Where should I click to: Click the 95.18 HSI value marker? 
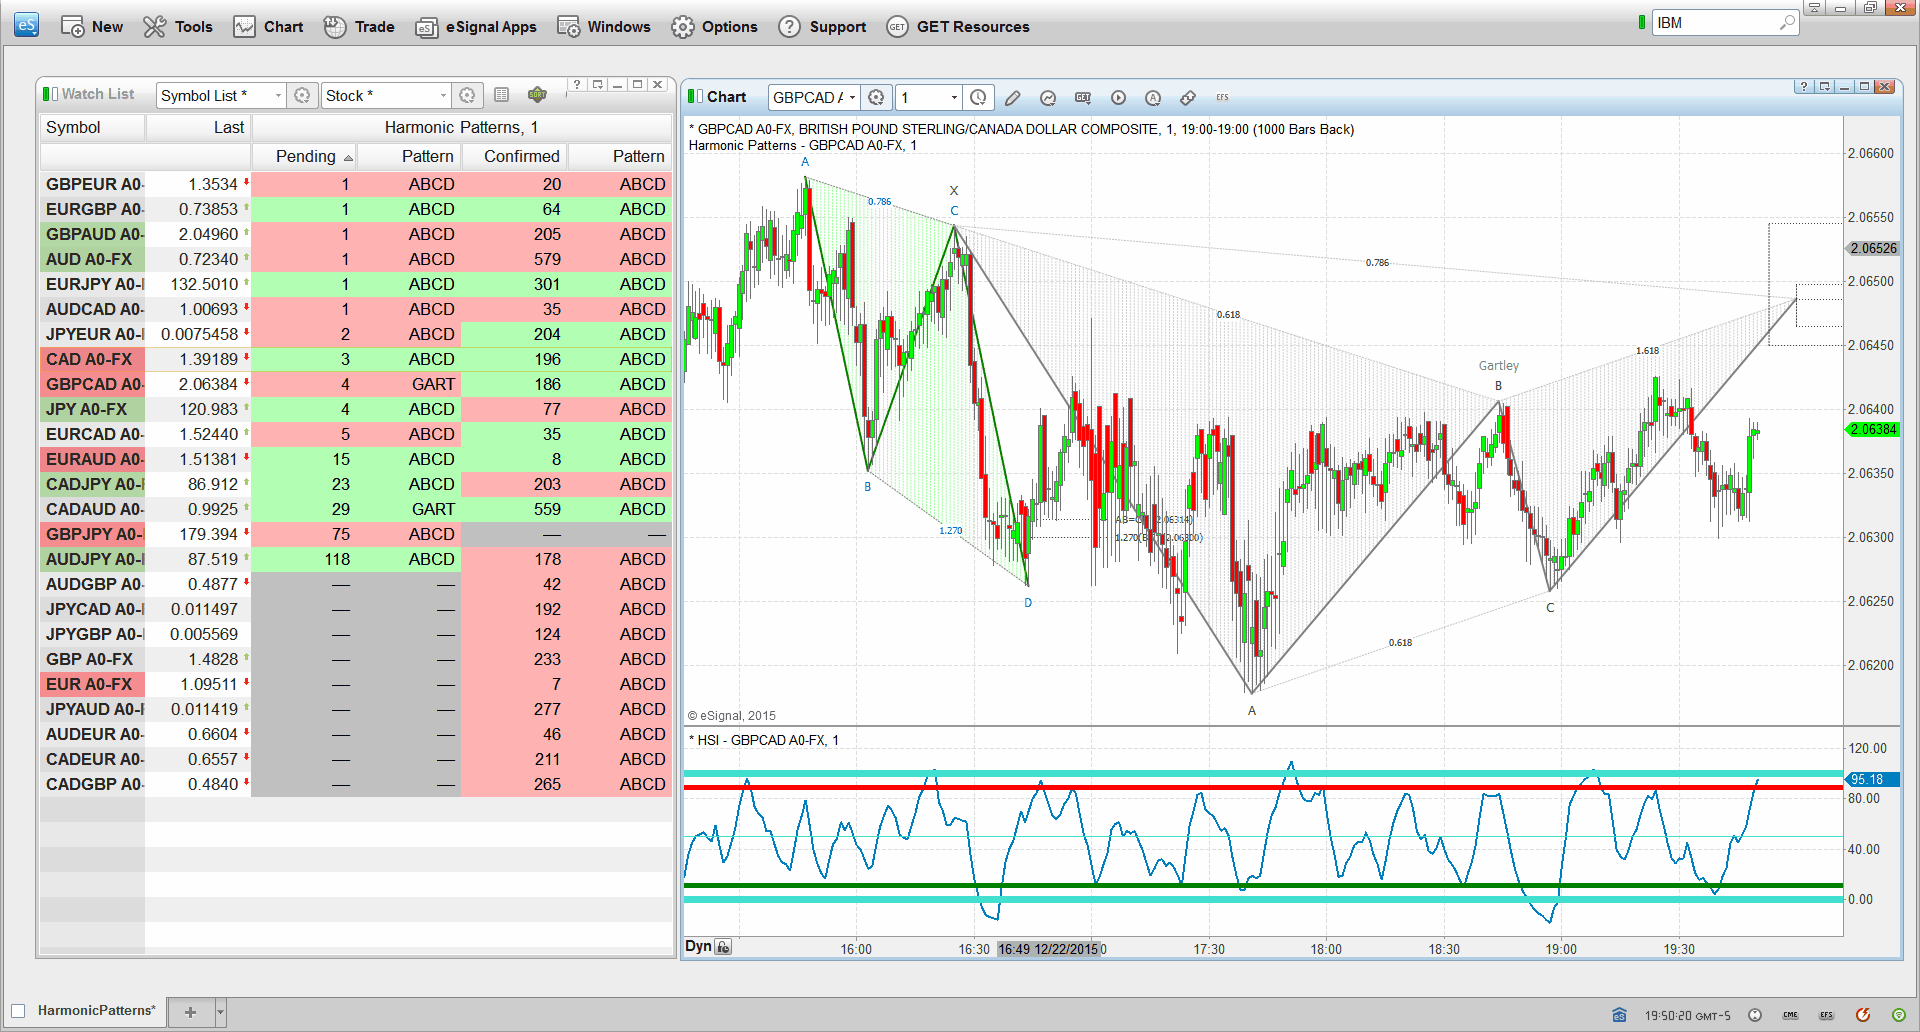point(1871,779)
